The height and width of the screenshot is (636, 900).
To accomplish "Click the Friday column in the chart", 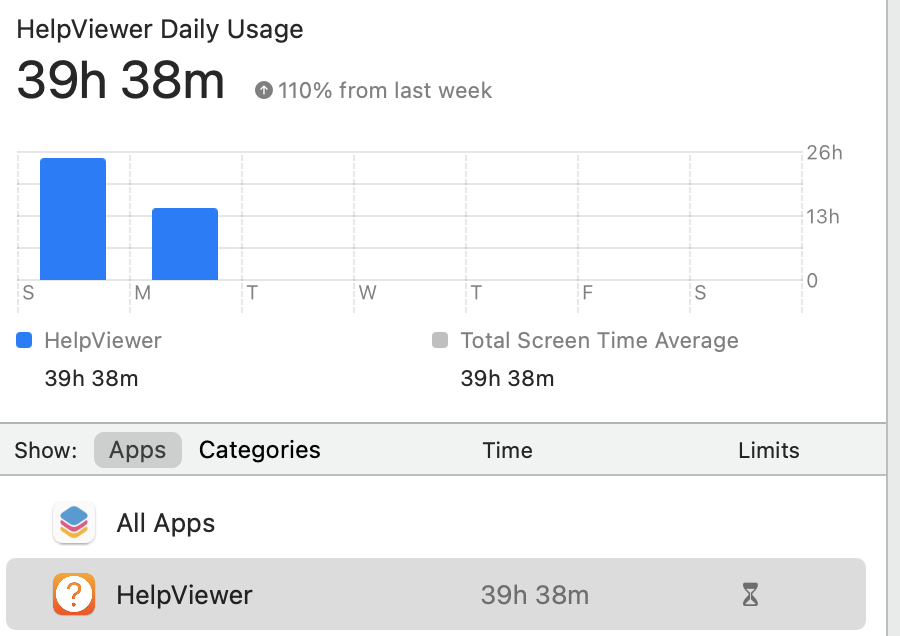I will [x=634, y=230].
